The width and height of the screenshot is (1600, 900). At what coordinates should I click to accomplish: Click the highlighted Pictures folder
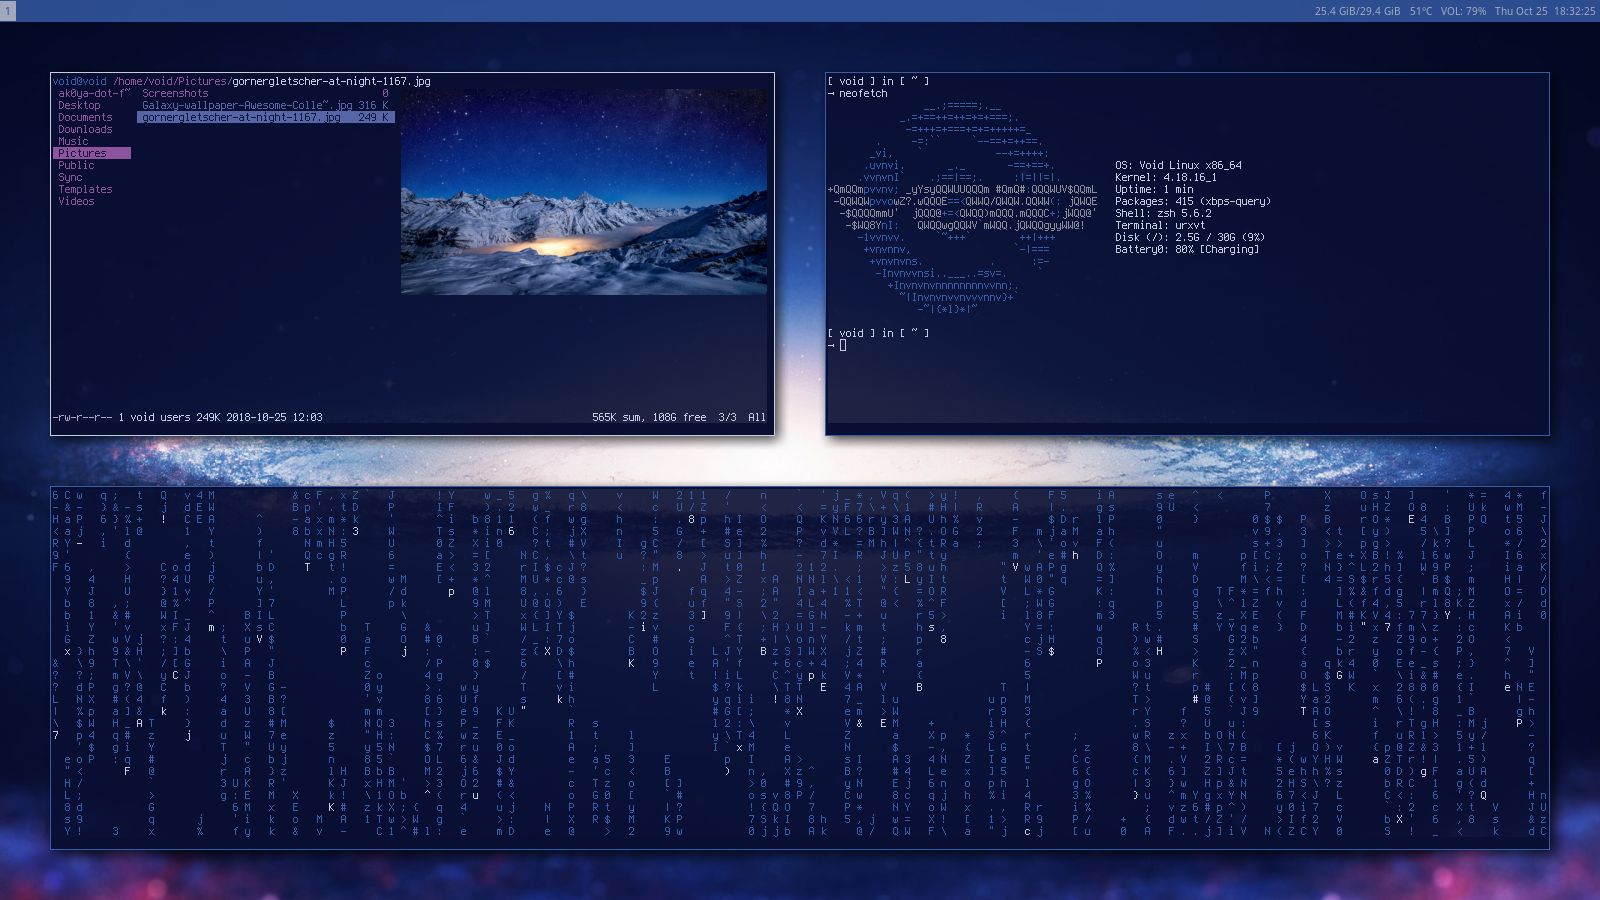82,153
